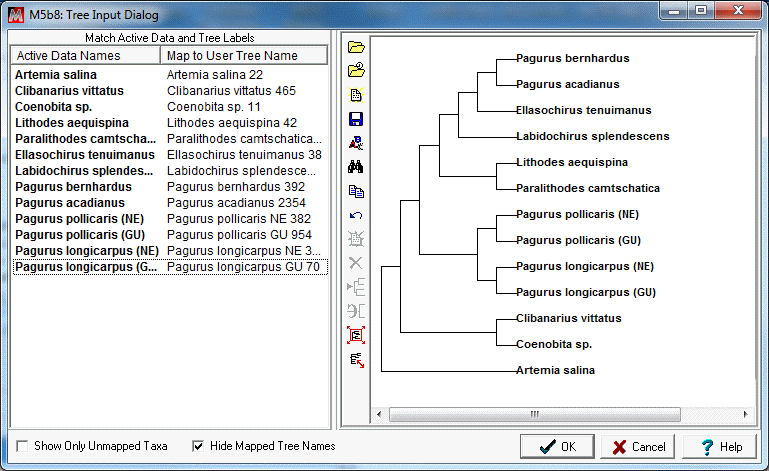Copy the tree with the copy icon
Screen dimensions: 769x471
coord(356,191)
